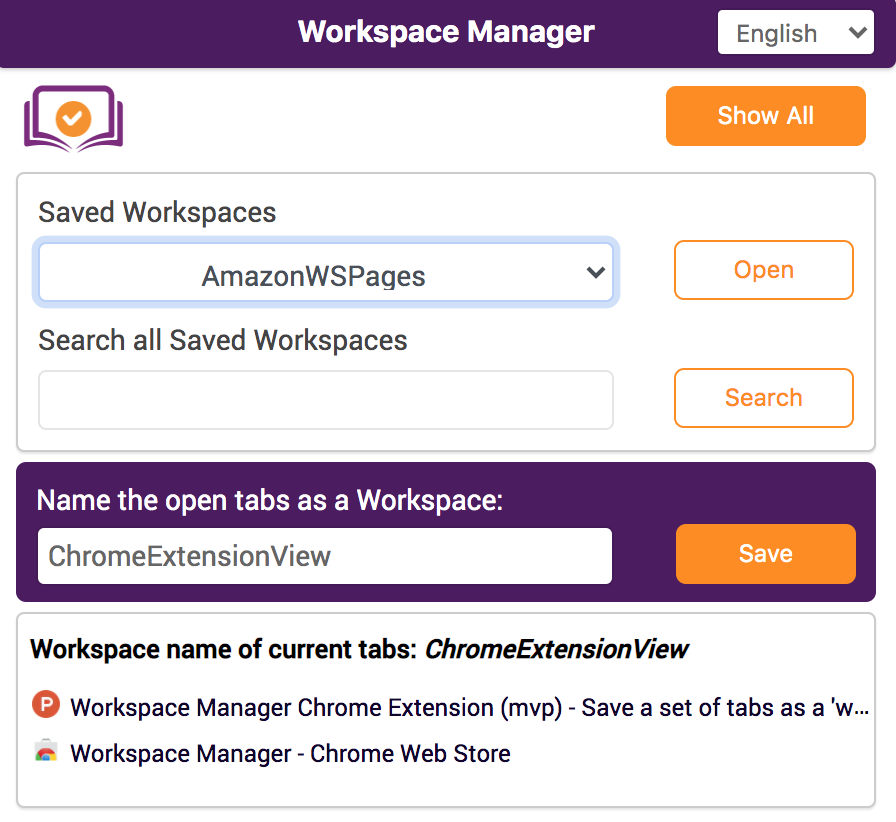Click the arrow on the English language selector
The width and height of the screenshot is (896, 822).
click(857, 32)
